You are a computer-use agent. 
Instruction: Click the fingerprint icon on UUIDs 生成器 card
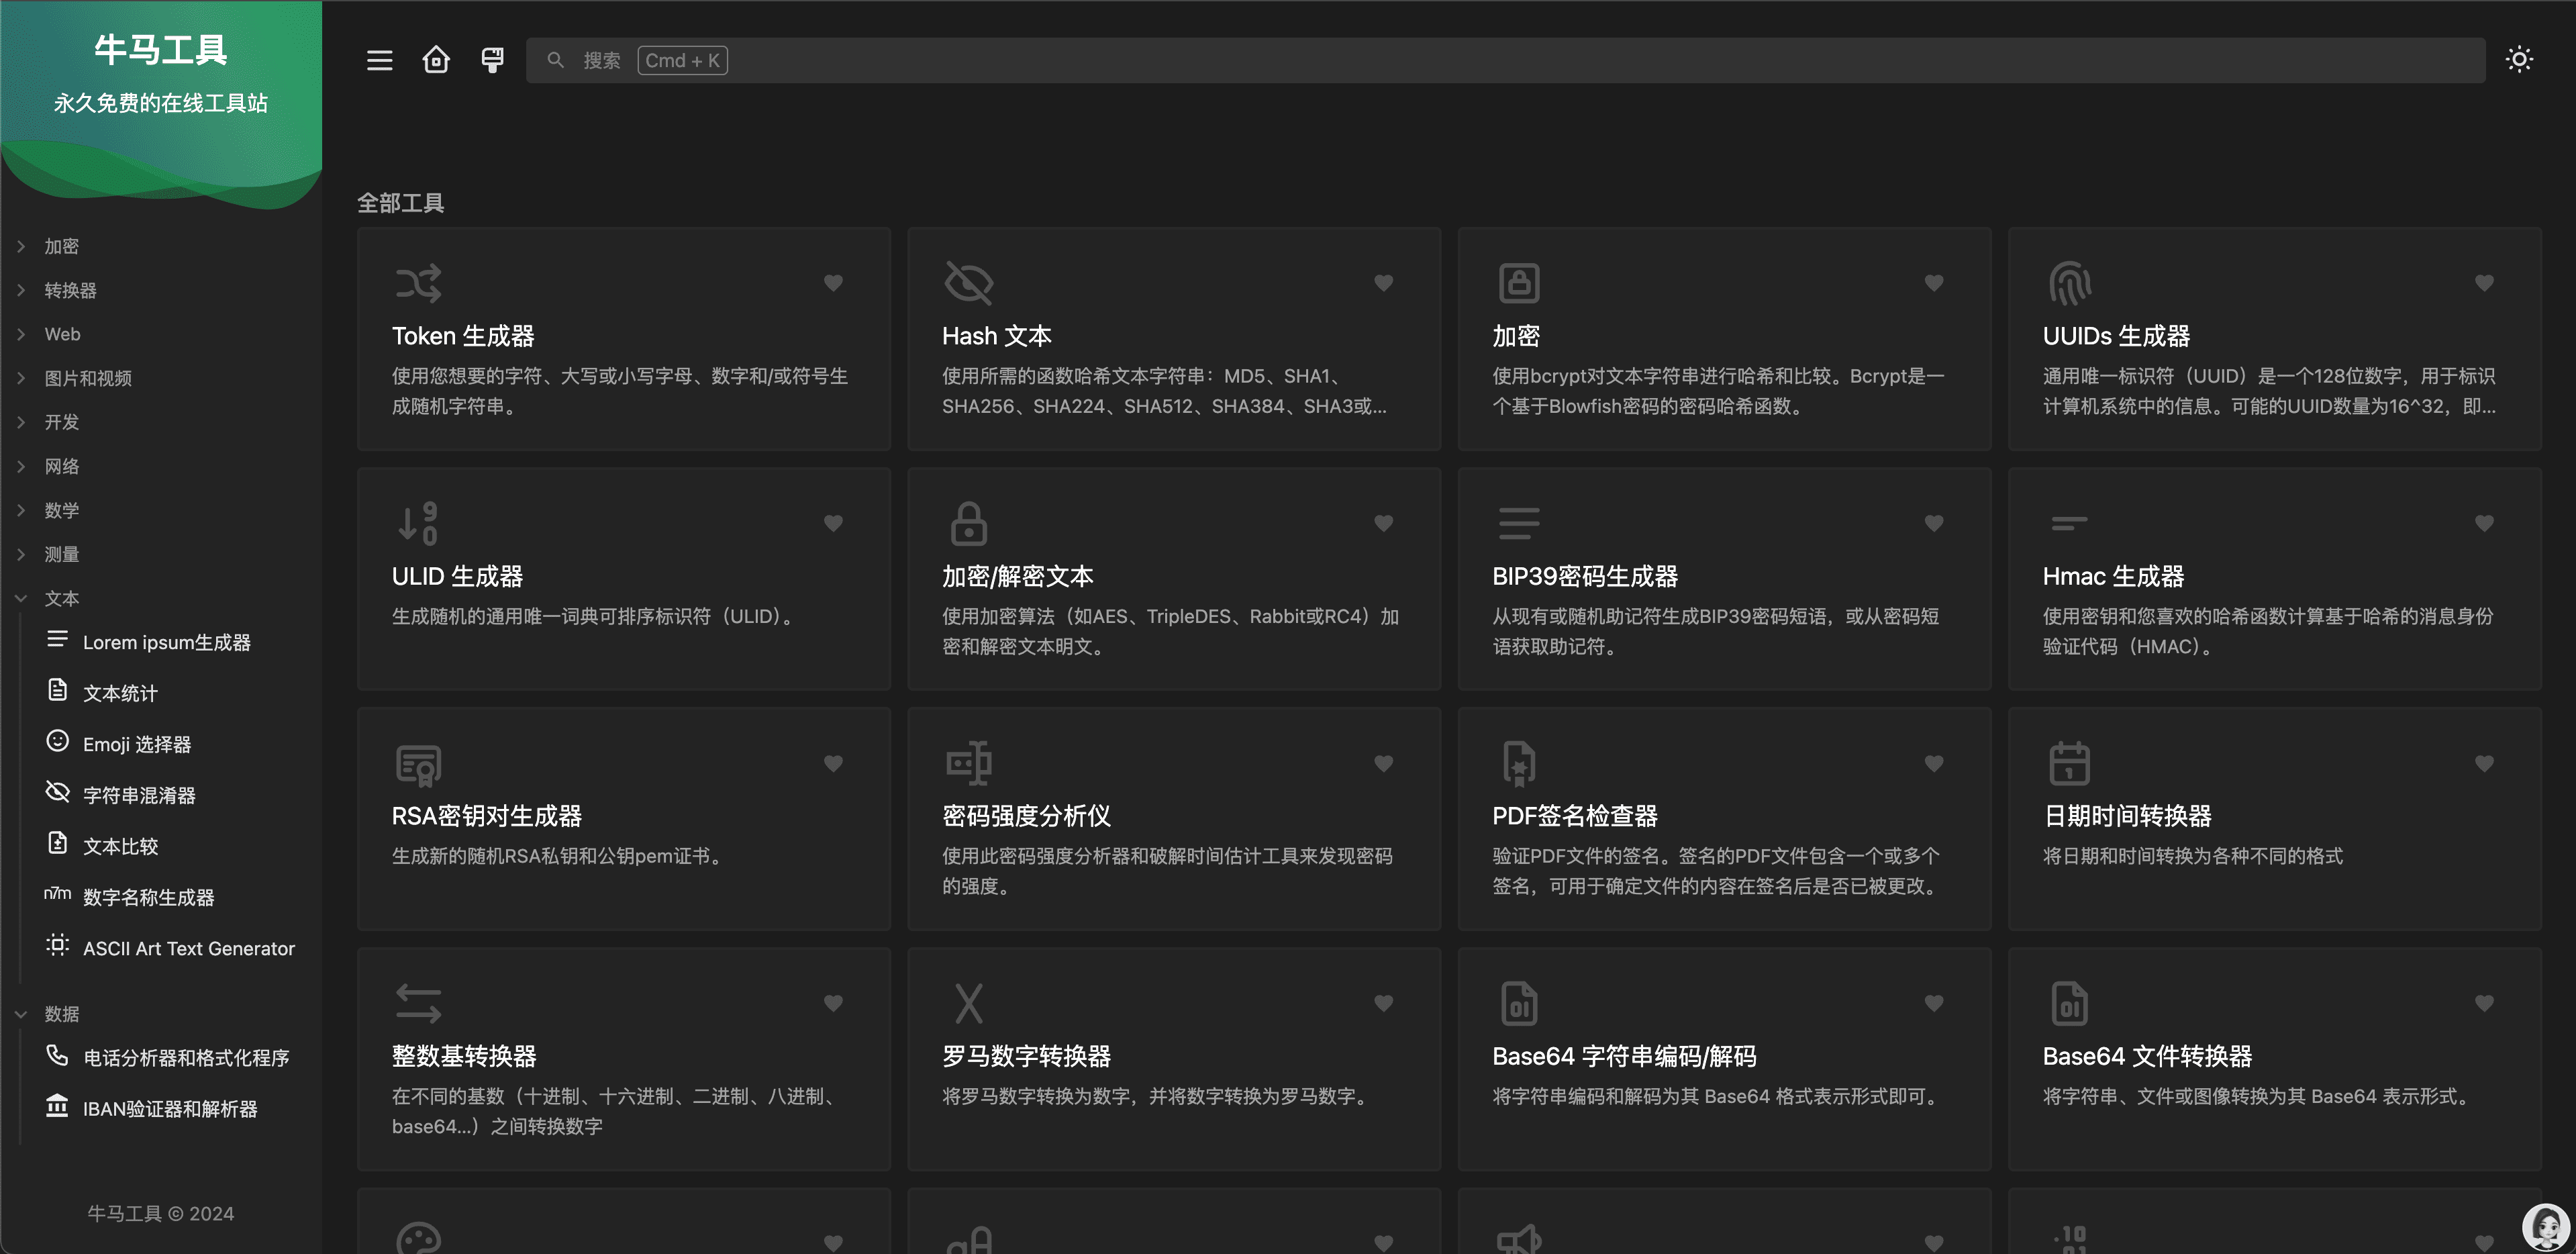pyautogui.click(x=2069, y=283)
